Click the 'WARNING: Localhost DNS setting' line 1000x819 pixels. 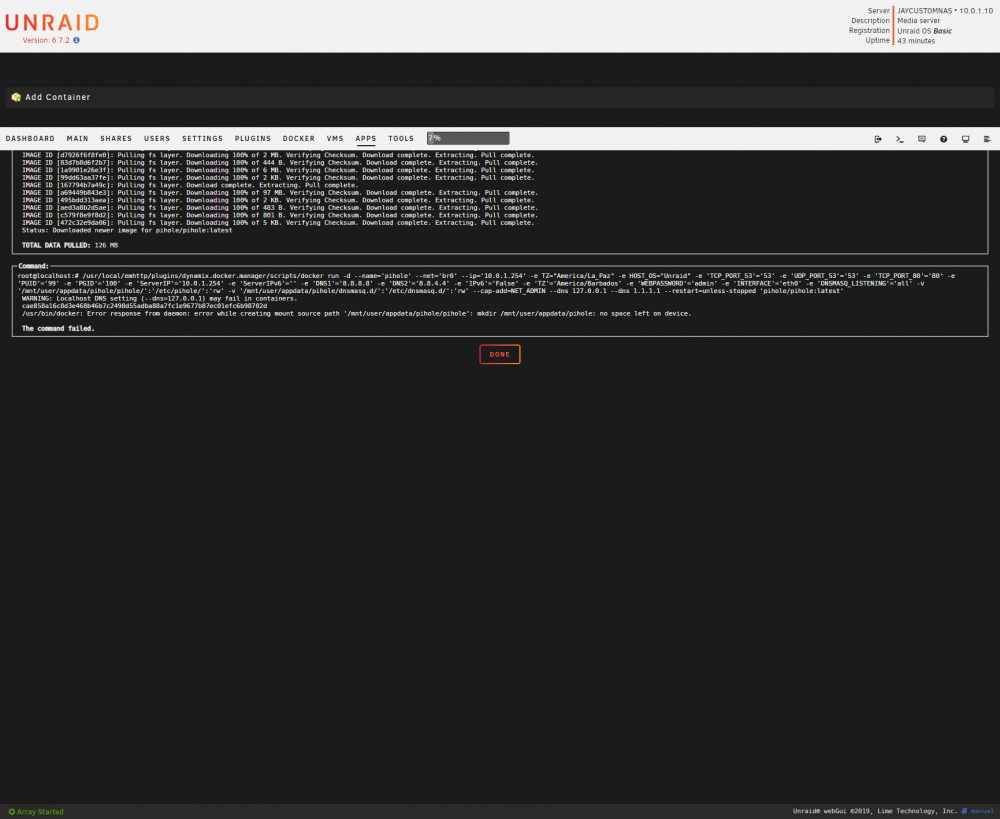click(159, 299)
